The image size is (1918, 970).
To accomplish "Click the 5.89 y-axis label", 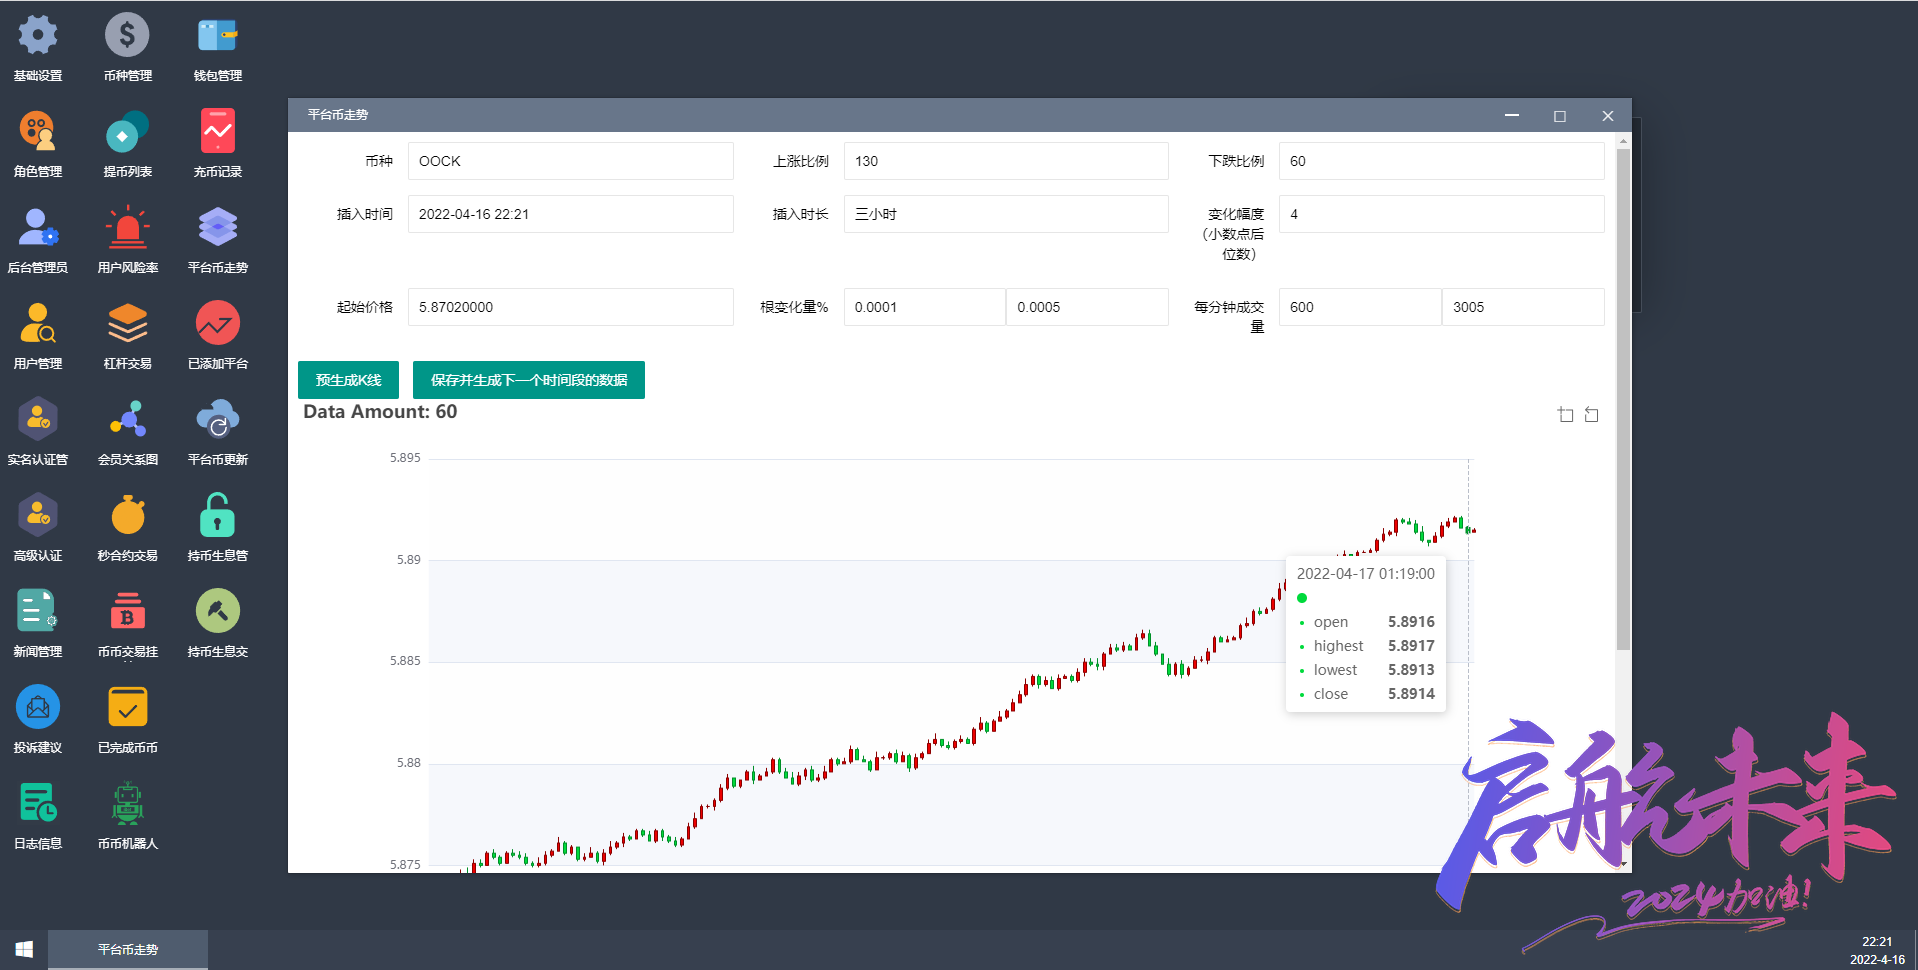I will (408, 560).
